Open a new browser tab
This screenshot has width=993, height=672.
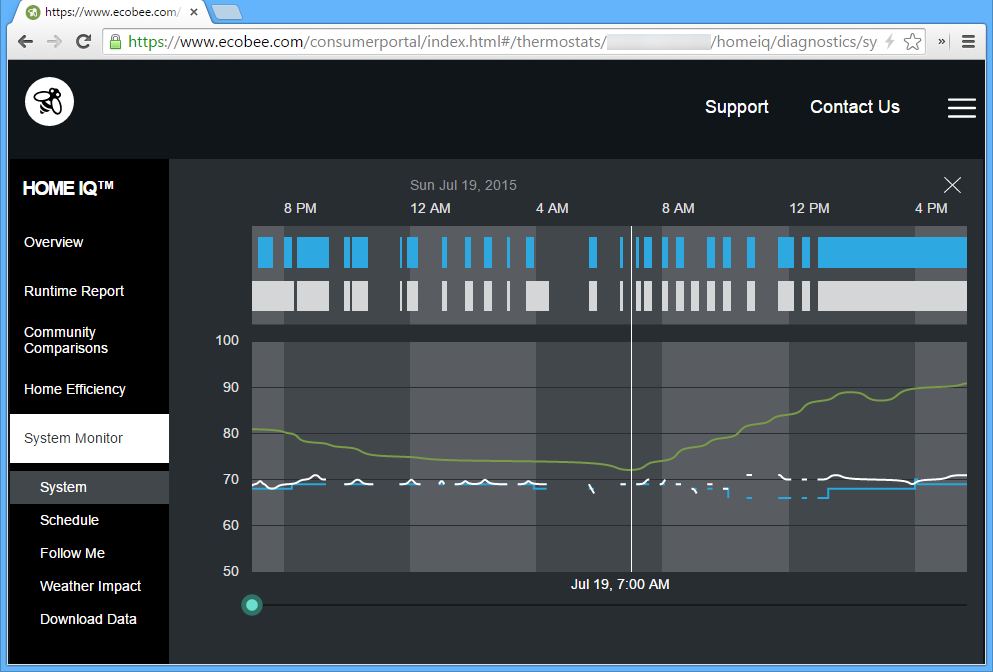(226, 12)
